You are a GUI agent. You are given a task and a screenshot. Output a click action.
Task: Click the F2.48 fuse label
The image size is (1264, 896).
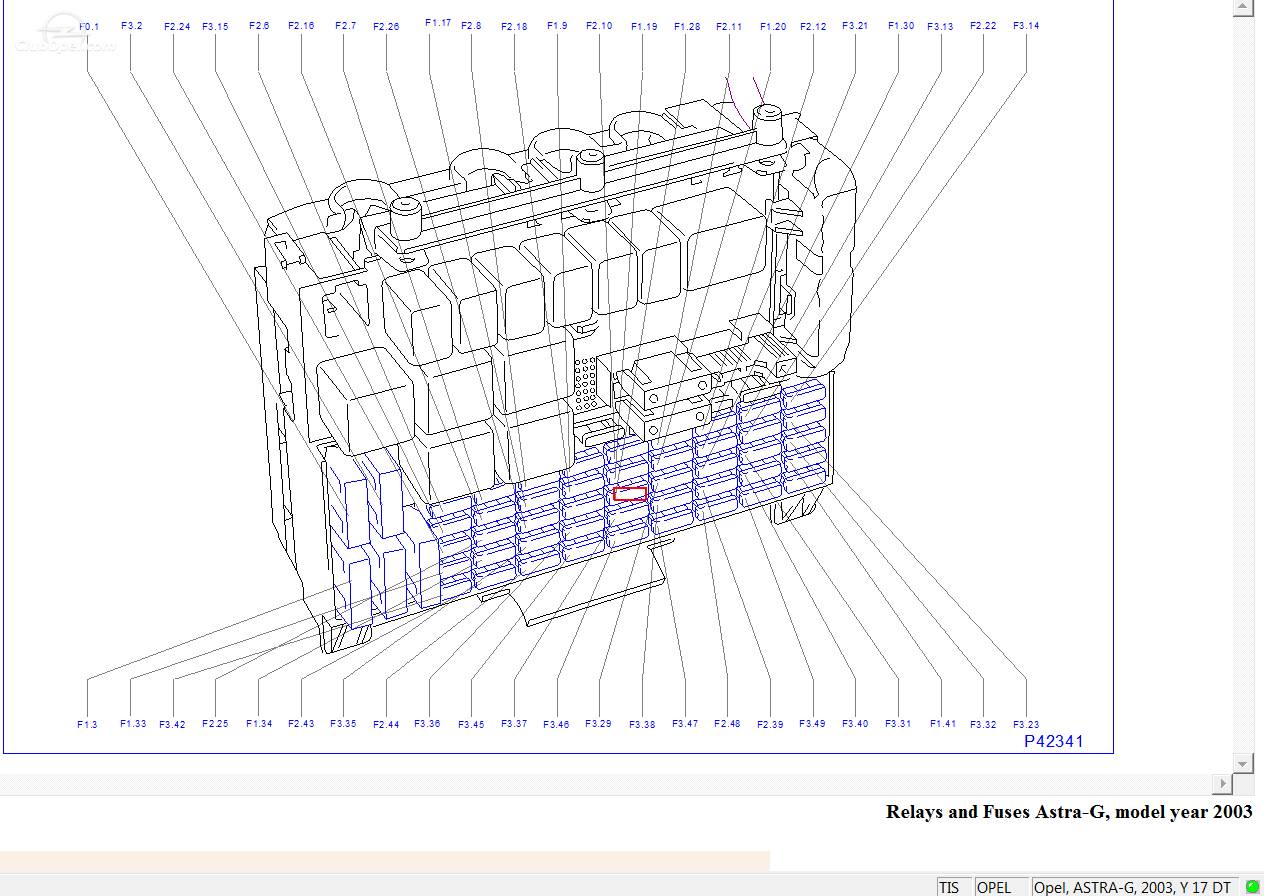click(727, 724)
